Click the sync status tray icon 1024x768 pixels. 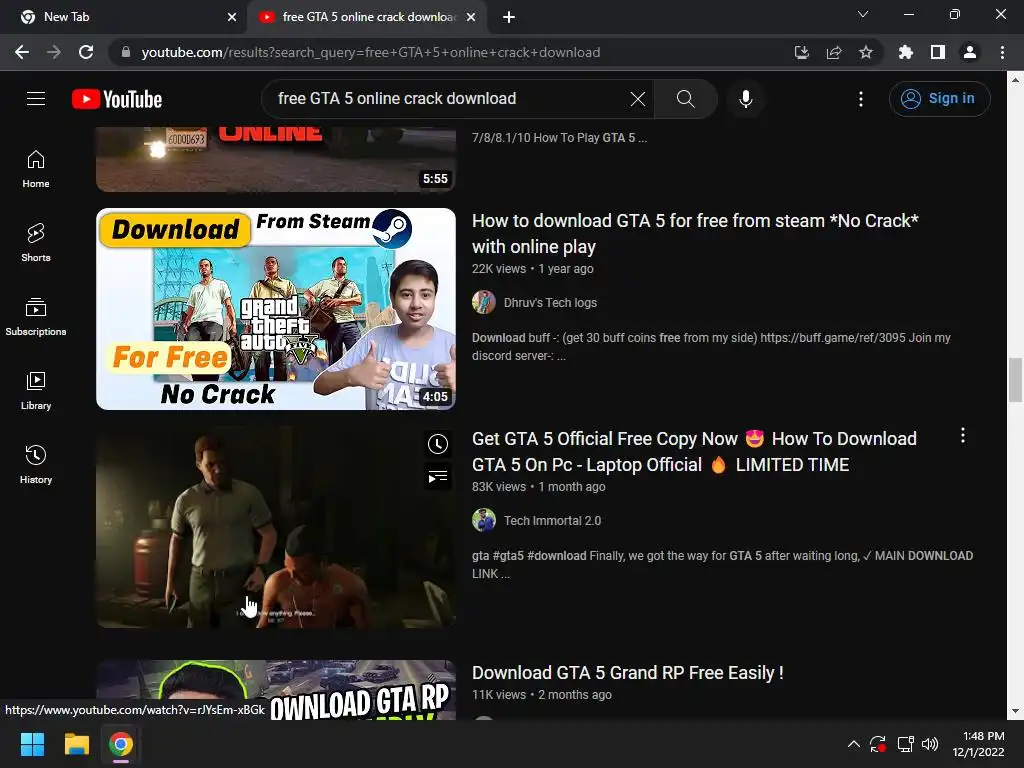pos(878,744)
